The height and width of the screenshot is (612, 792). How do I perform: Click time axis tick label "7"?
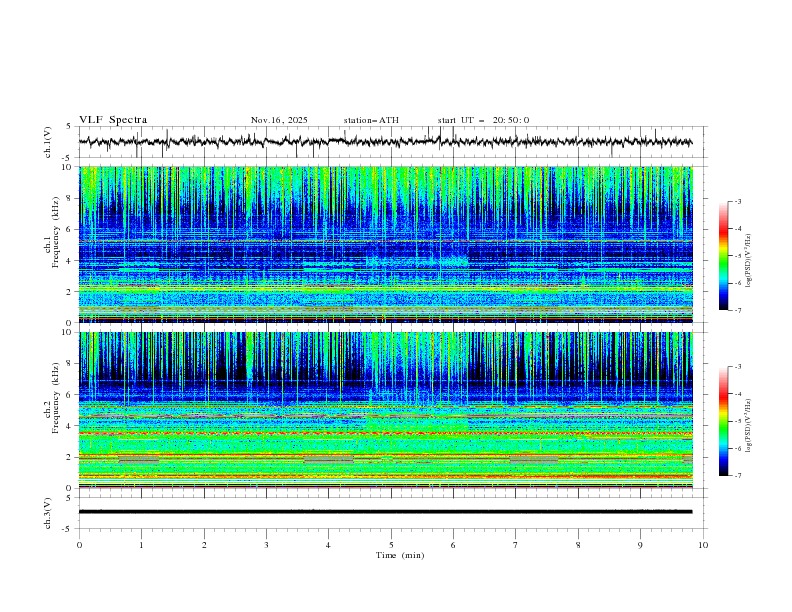pyautogui.click(x=516, y=545)
